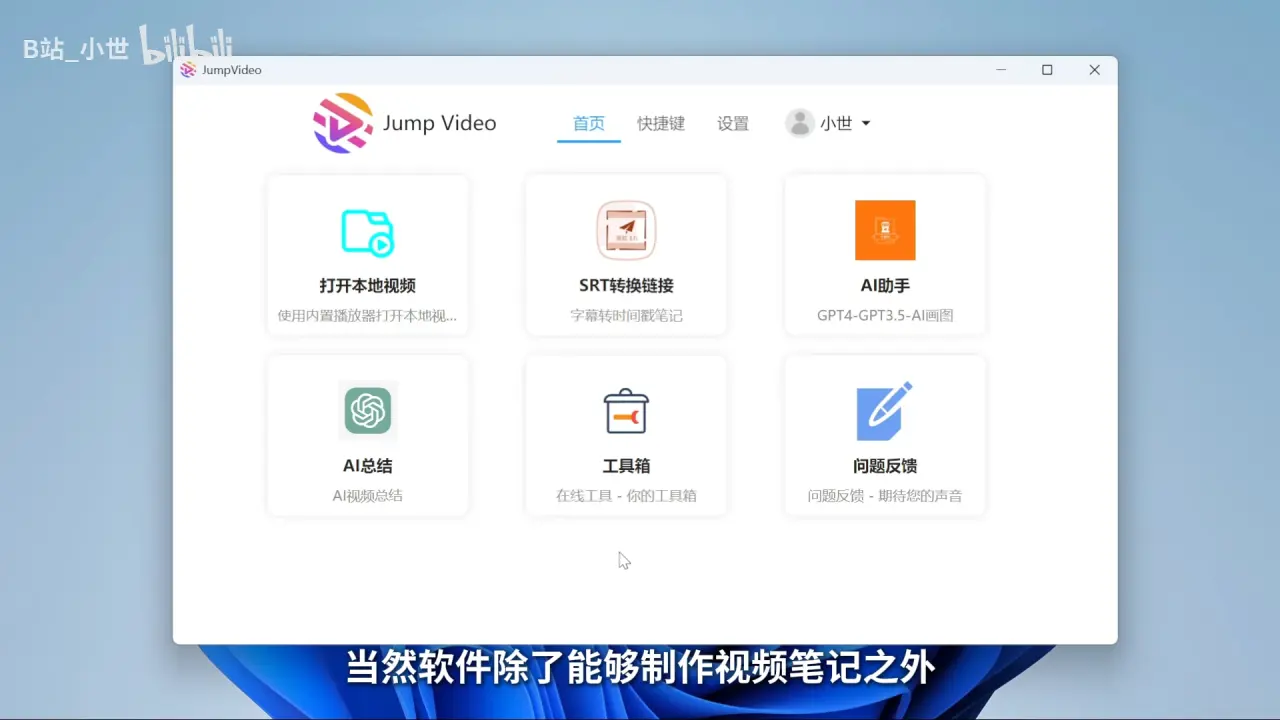
Task: Go to the 设置 tab
Action: [x=733, y=124]
